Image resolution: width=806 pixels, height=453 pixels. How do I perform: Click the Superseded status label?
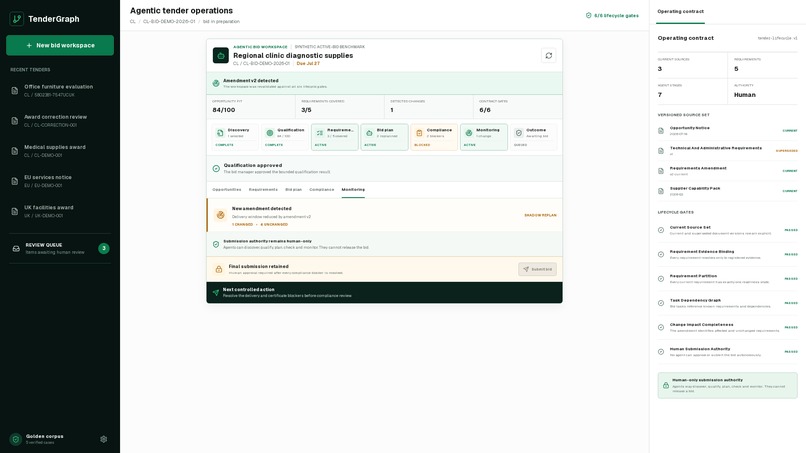pyautogui.click(x=786, y=151)
